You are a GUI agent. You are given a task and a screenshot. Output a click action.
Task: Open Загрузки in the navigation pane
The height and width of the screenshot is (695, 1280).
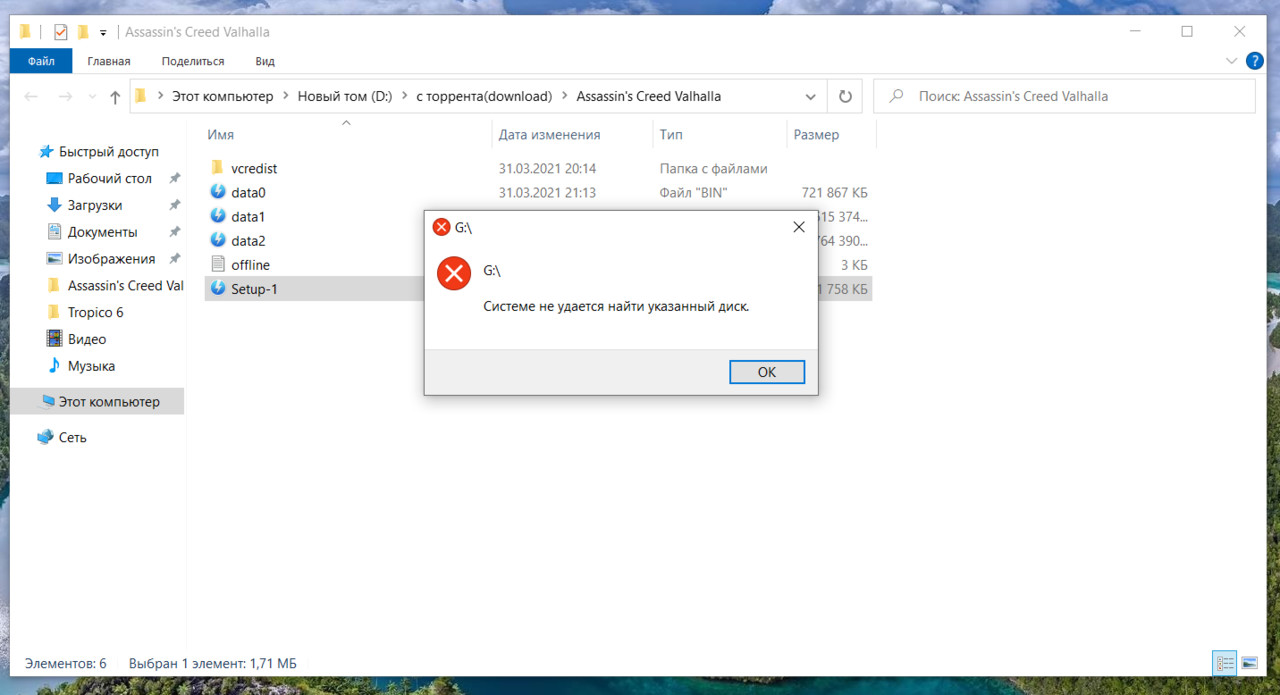[94, 205]
